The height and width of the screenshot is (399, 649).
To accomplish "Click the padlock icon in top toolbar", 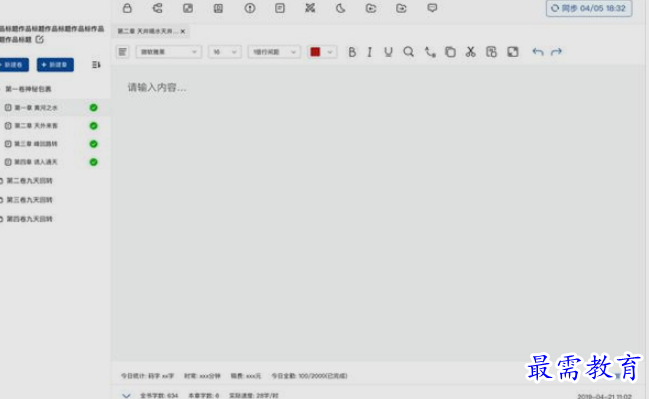I will coord(127,8).
